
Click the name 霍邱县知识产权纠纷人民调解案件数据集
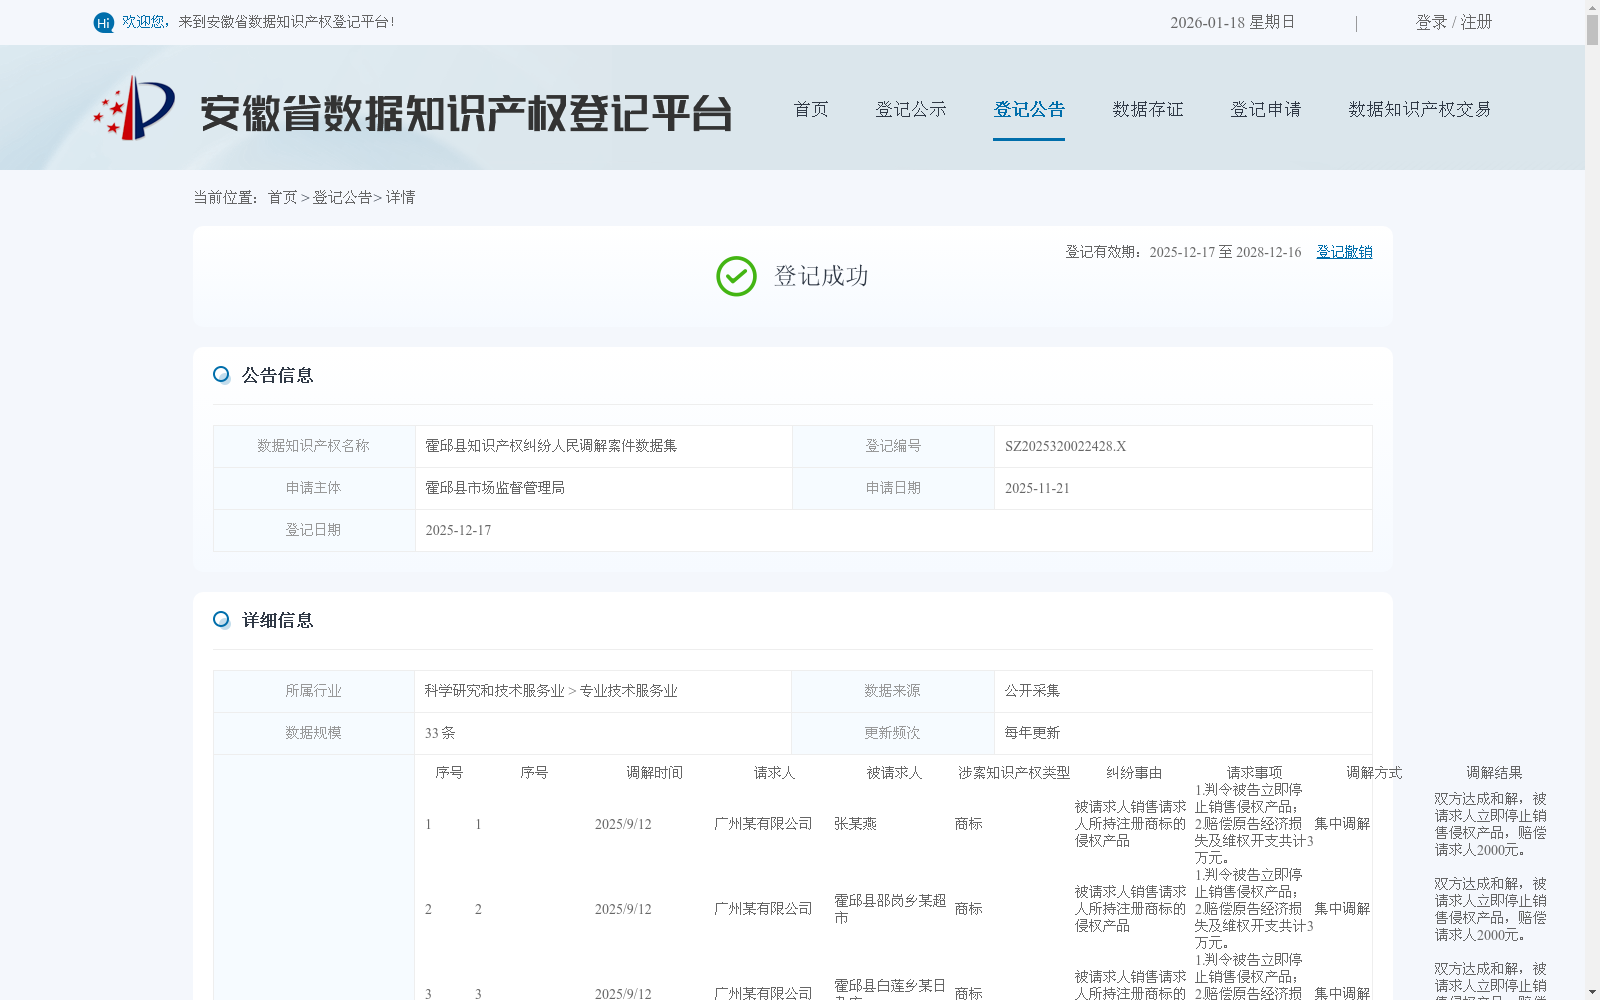[551, 446]
